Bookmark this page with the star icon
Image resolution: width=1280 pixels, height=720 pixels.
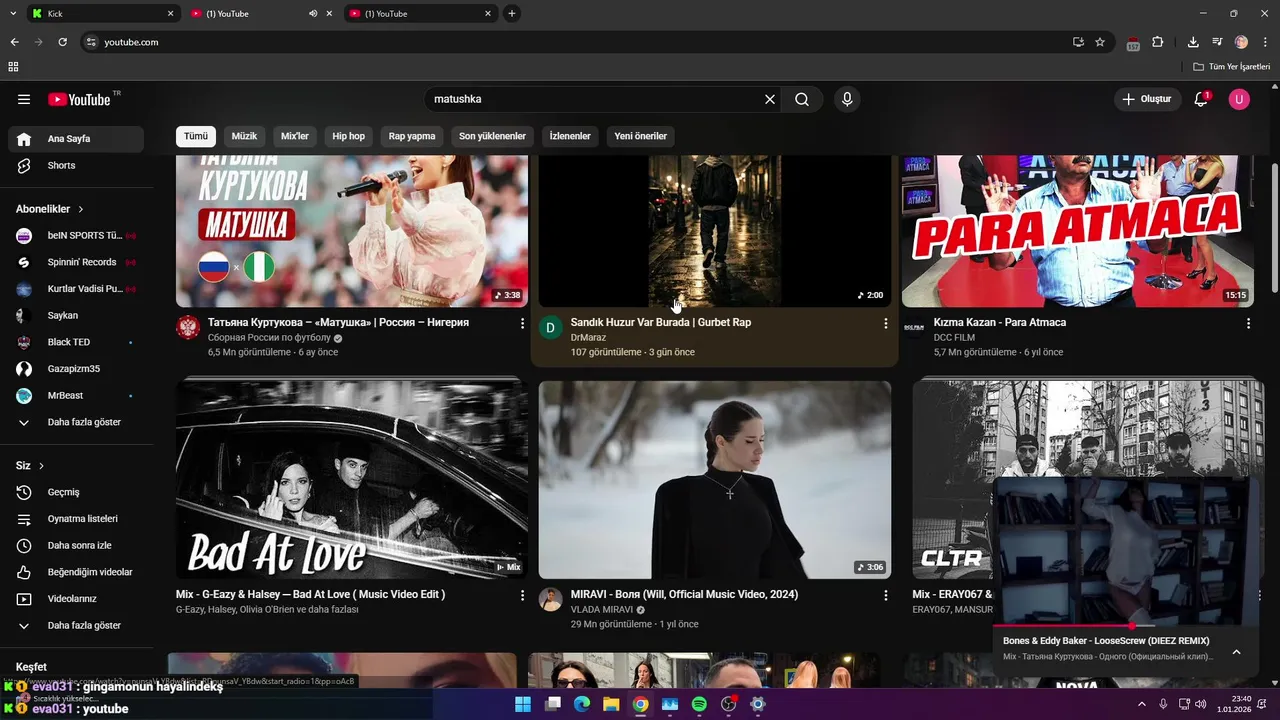(x=1100, y=42)
